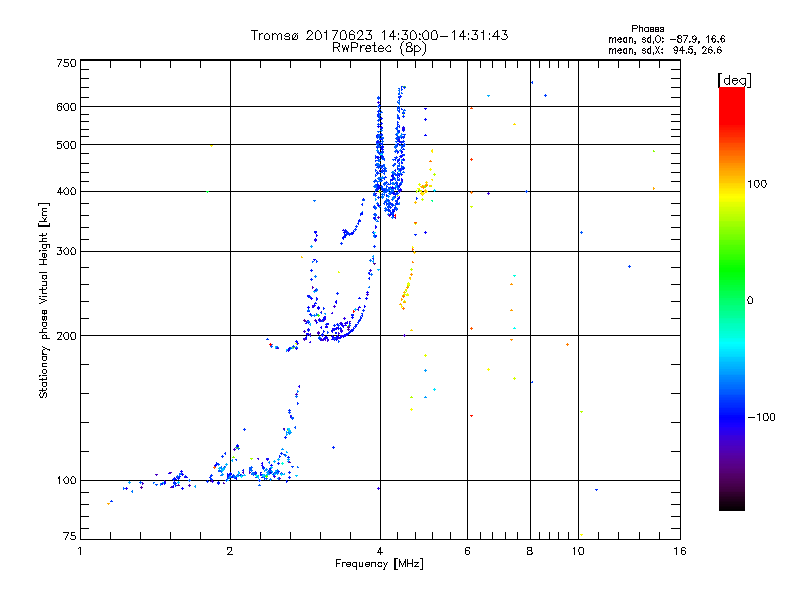Click the y-axis tick label 750

pos(66,63)
